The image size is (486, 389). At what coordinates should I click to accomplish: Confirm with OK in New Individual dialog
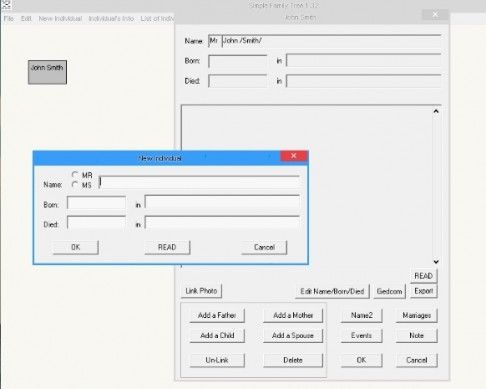tap(76, 247)
